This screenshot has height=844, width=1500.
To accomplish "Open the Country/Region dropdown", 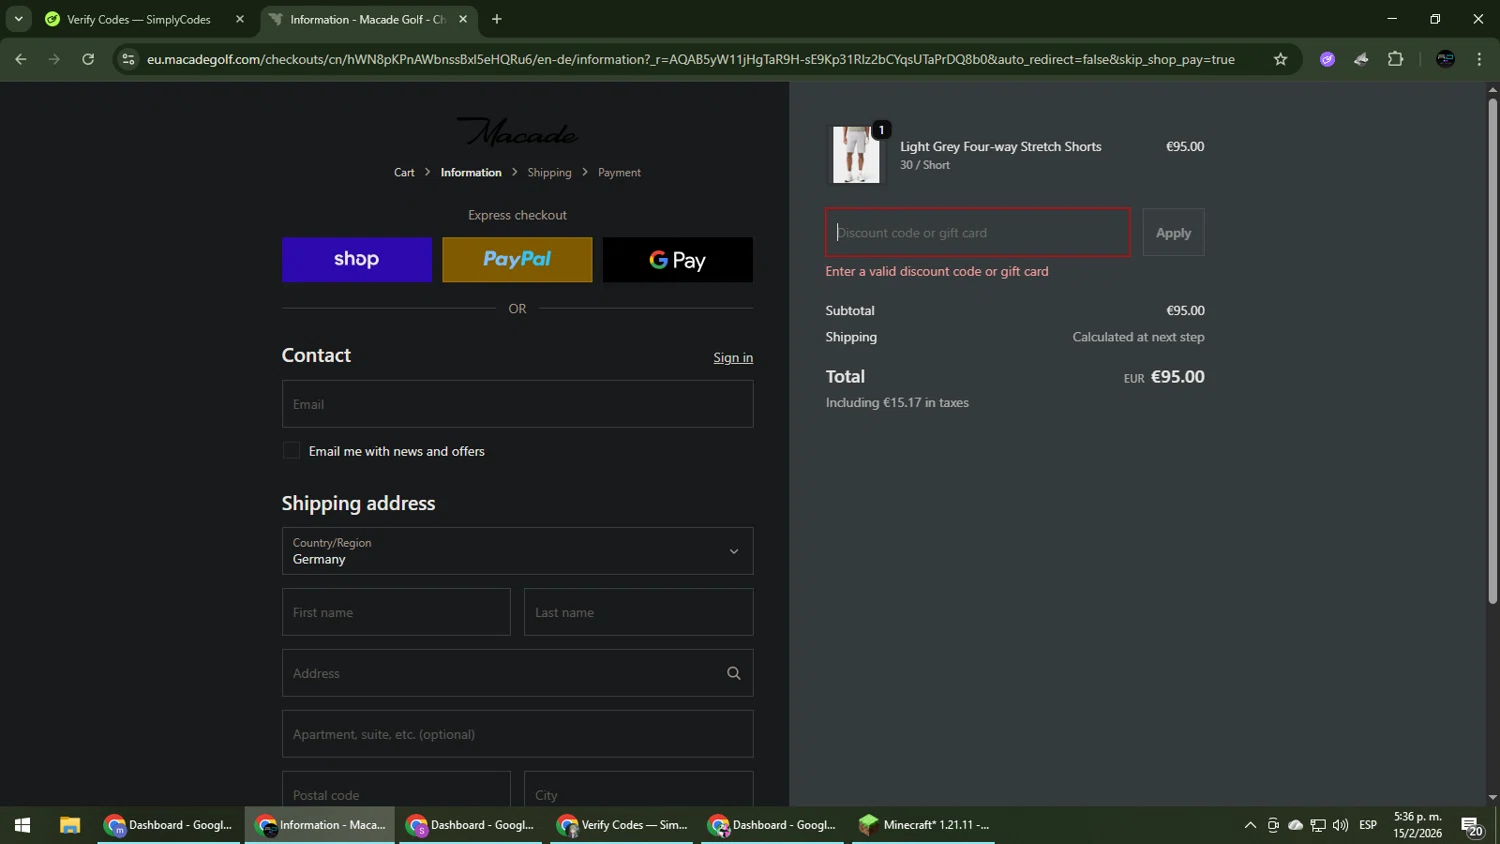I will pos(517,551).
